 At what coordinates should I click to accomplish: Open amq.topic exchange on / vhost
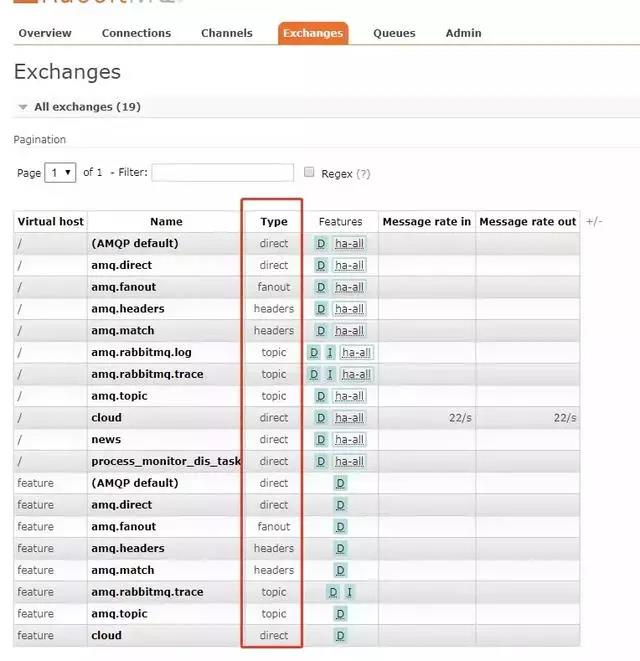point(119,396)
